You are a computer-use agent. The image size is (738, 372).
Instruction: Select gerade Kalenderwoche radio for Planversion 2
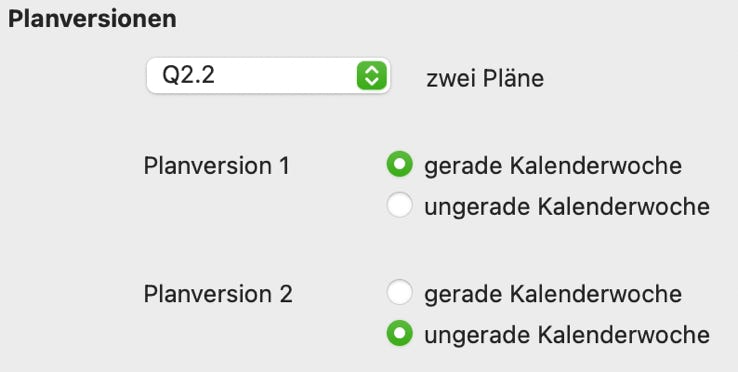(x=400, y=292)
